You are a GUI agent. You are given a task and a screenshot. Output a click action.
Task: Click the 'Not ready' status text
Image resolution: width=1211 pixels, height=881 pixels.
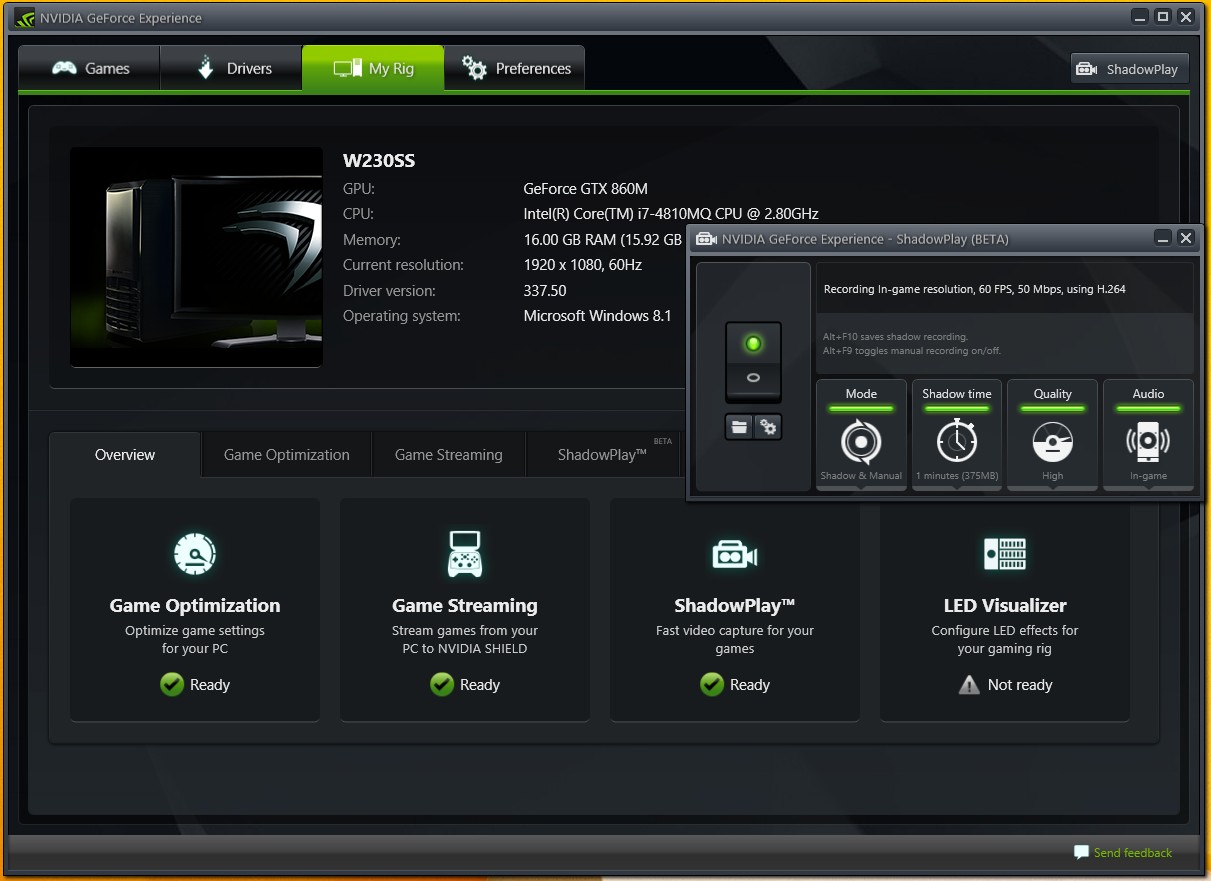click(x=1020, y=685)
